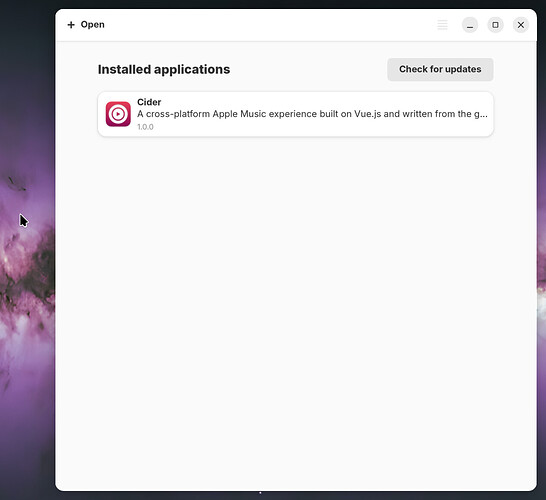Click the Installed applications heading
This screenshot has height=500, width=546.
click(164, 69)
